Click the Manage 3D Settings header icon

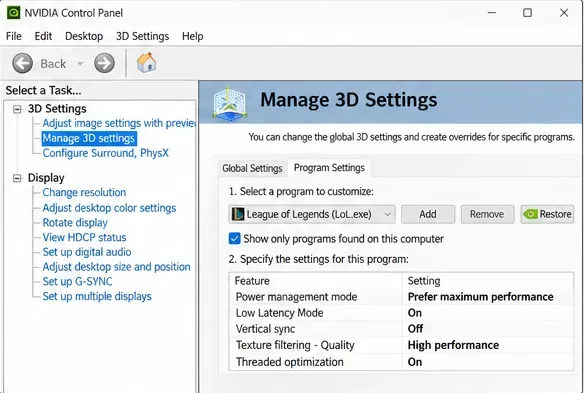230,104
